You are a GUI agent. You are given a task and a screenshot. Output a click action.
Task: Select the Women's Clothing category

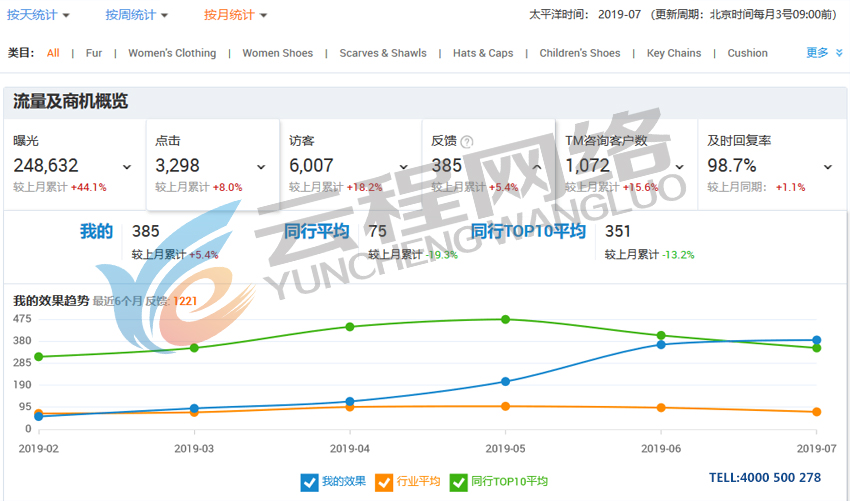click(172, 53)
